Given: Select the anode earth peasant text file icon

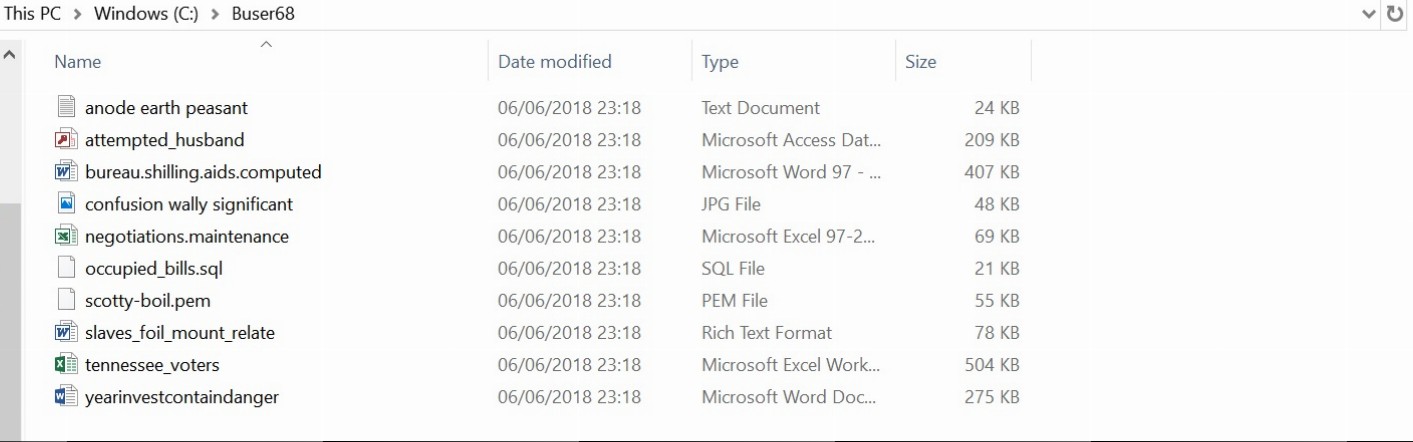Looking at the screenshot, I should point(66,107).
